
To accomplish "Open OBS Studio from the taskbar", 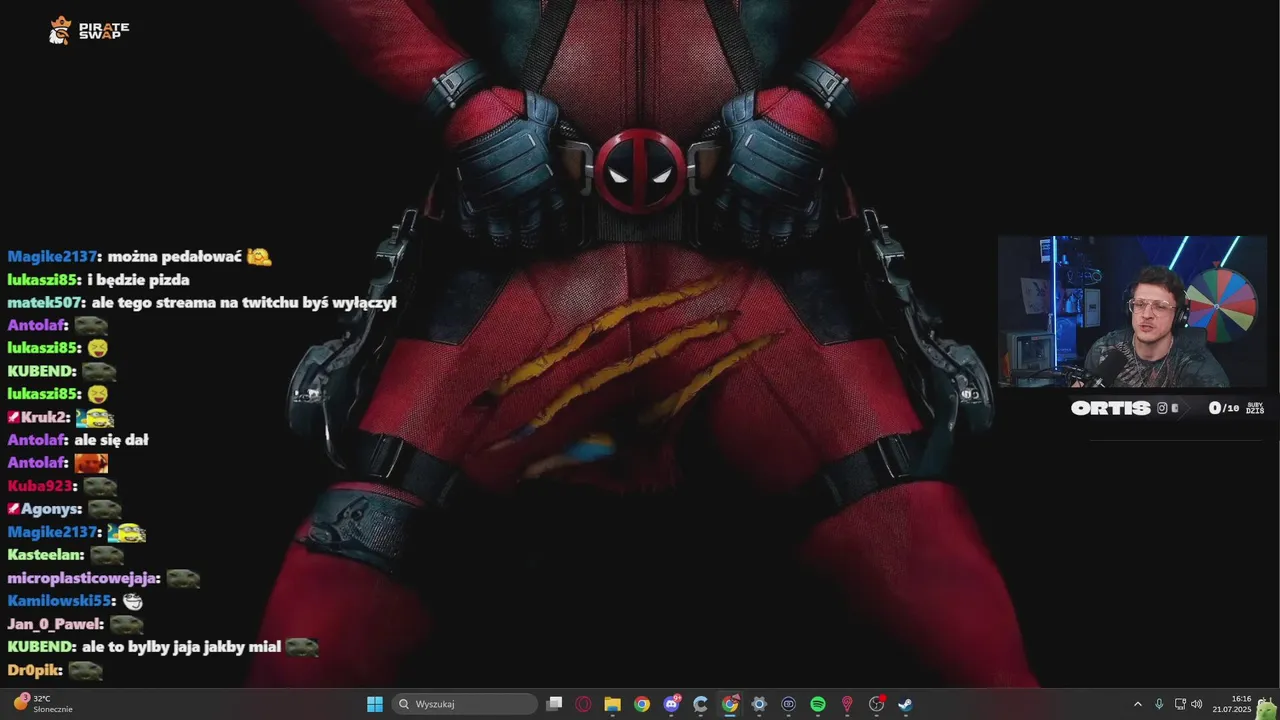I will pos(877,704).
